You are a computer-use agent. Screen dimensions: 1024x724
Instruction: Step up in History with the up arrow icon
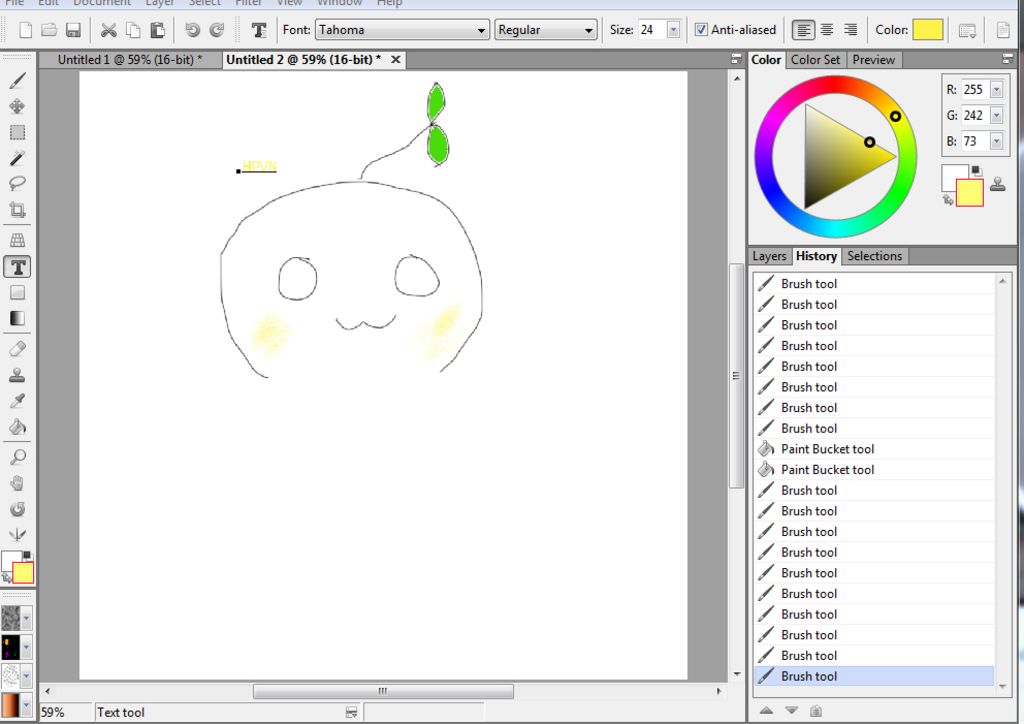click(x=767, y=710)
